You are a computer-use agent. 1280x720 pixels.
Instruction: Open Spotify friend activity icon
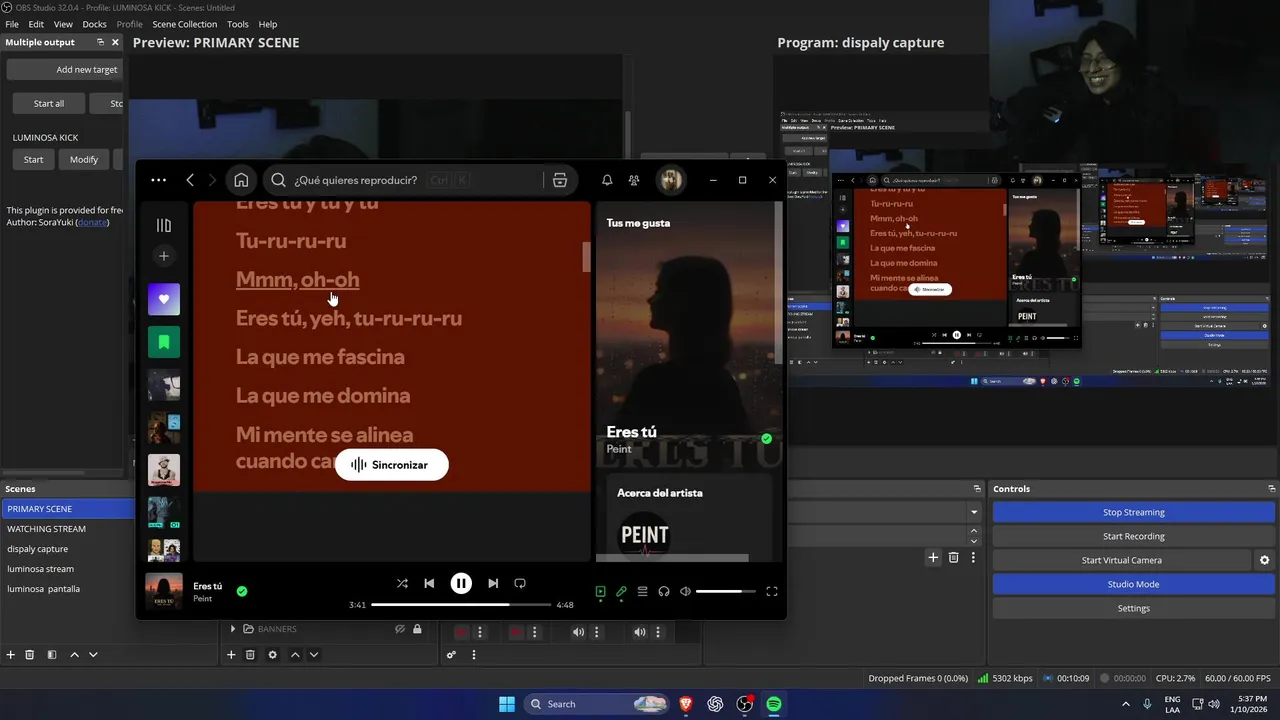point(634,180)
